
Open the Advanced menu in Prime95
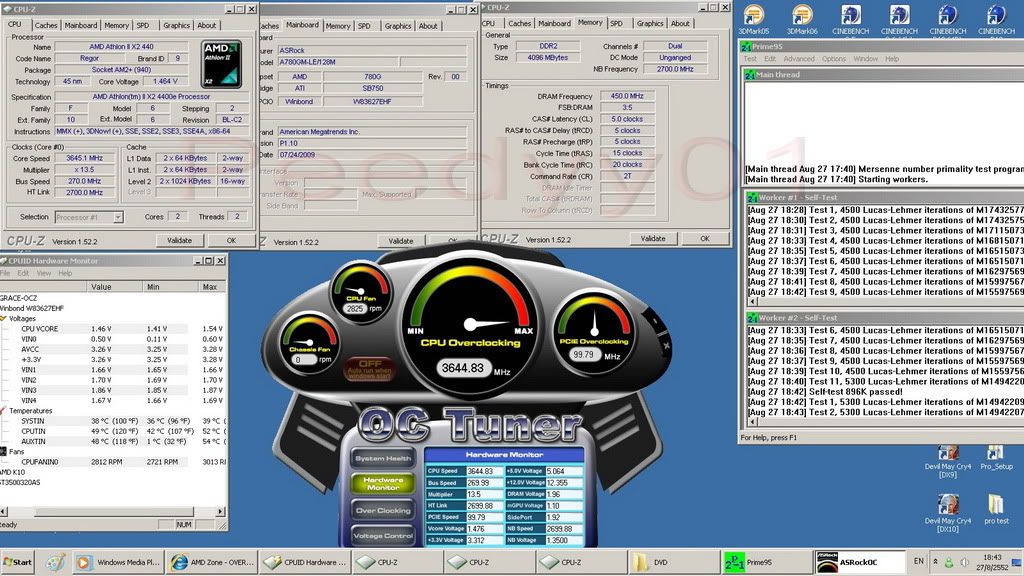tap(799, 59)
